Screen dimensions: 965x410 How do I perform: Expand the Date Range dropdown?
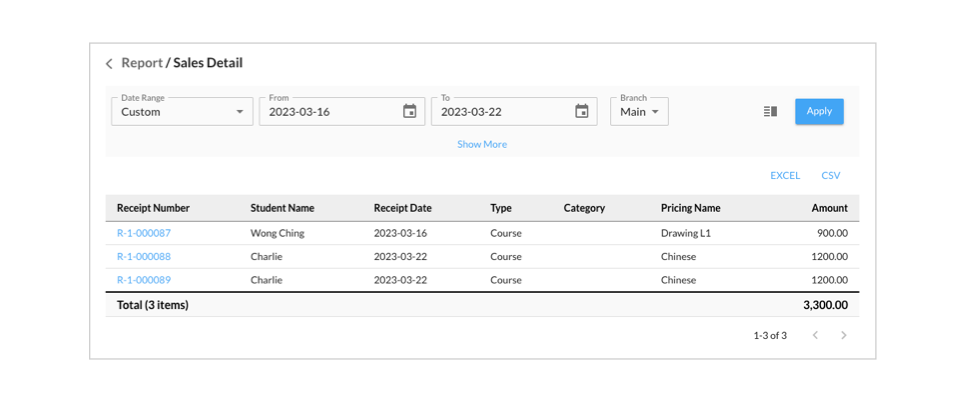(182, 111)
